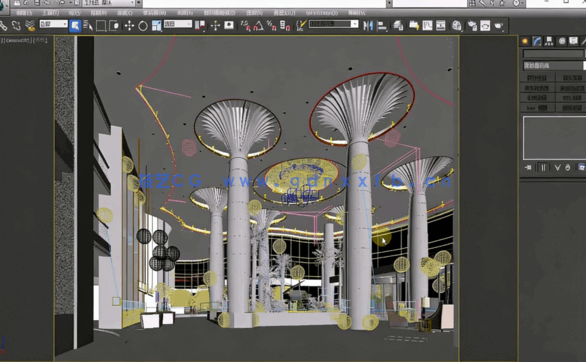Activate the Select Object arrow tool

(x=75, y=25)
